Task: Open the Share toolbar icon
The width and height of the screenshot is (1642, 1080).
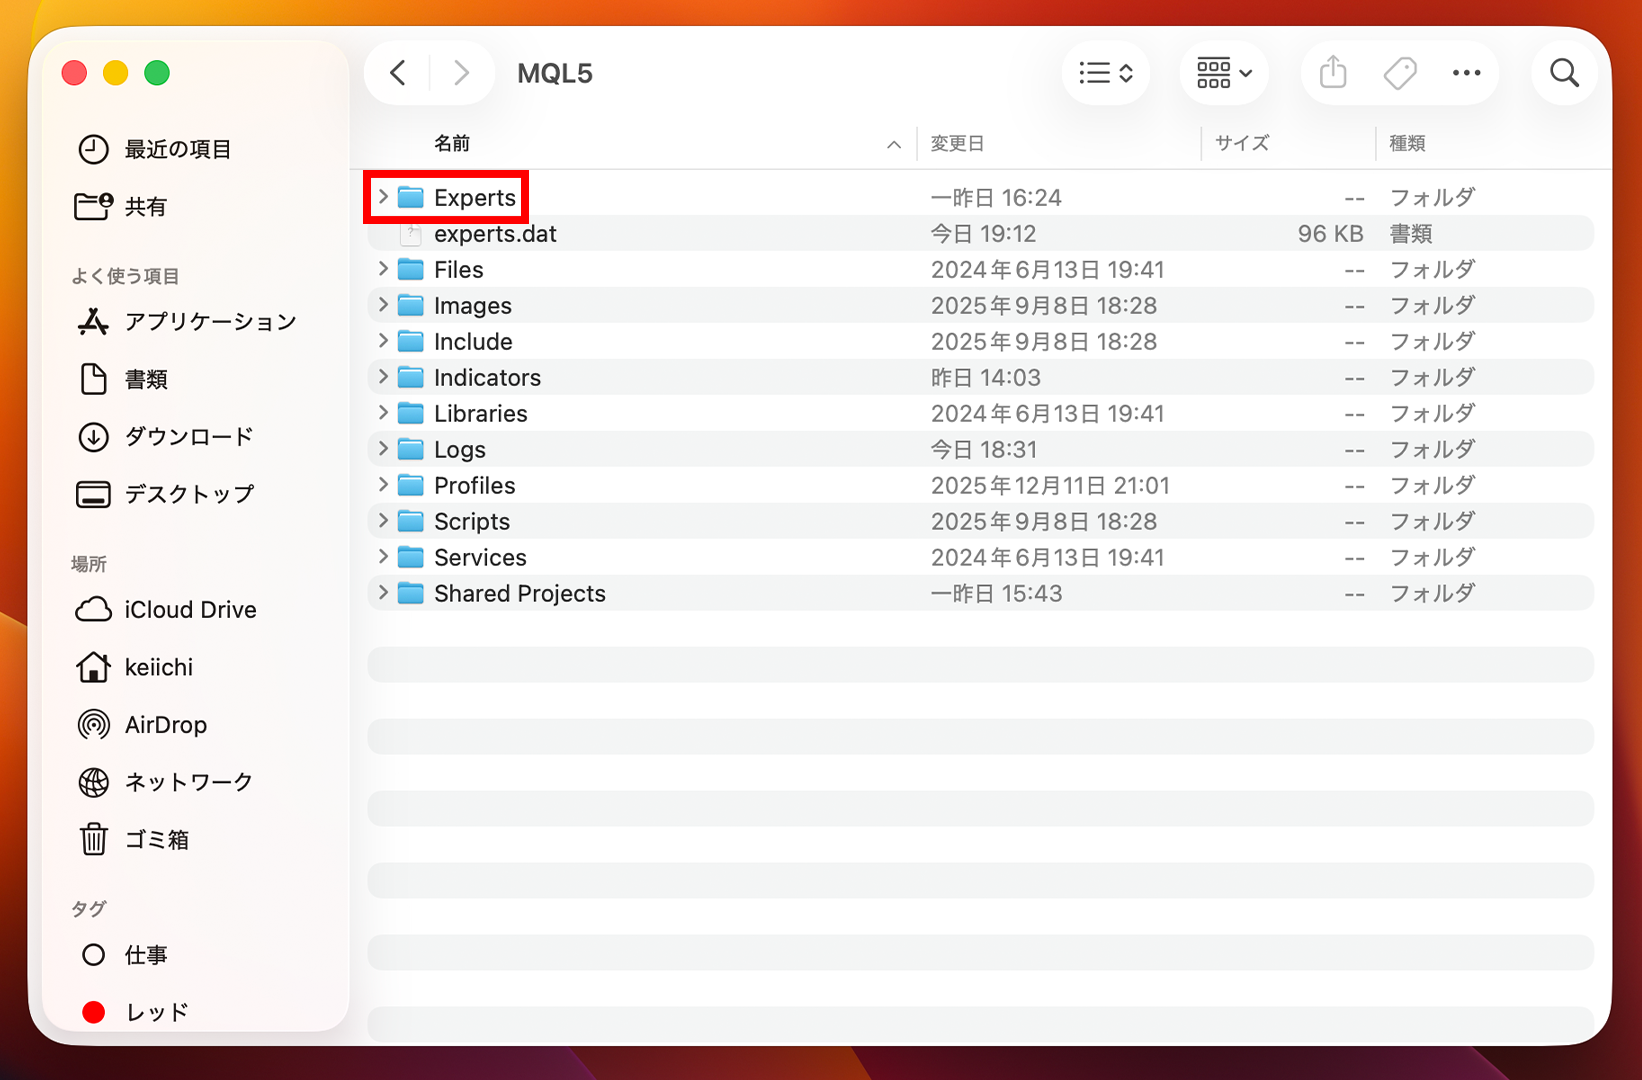Action: point(1332,73)
